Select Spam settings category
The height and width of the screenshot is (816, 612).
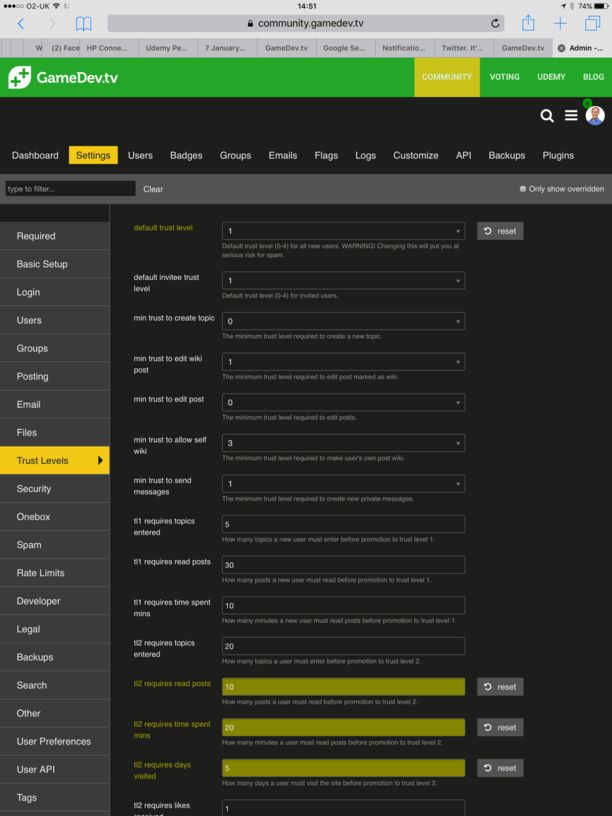pyautogui.click(x=55, y=545)
